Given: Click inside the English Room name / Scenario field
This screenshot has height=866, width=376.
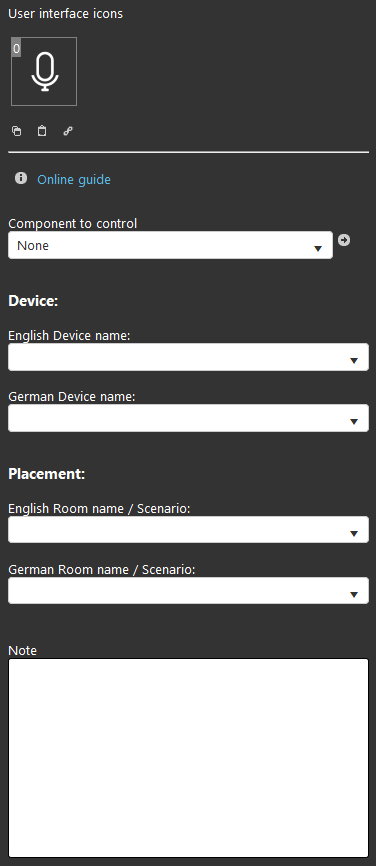Looking at the screenshot, I should pos(188,530).
